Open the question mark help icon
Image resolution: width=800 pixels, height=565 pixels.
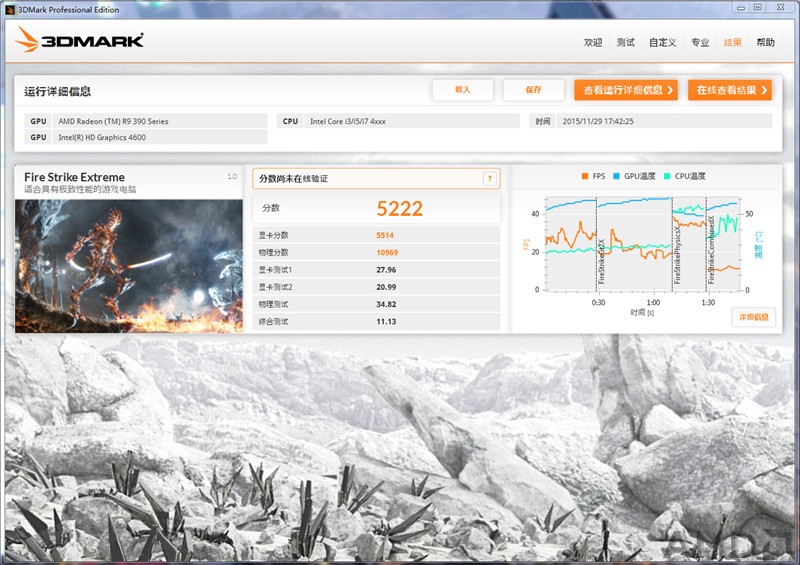(x=489, y=179)
